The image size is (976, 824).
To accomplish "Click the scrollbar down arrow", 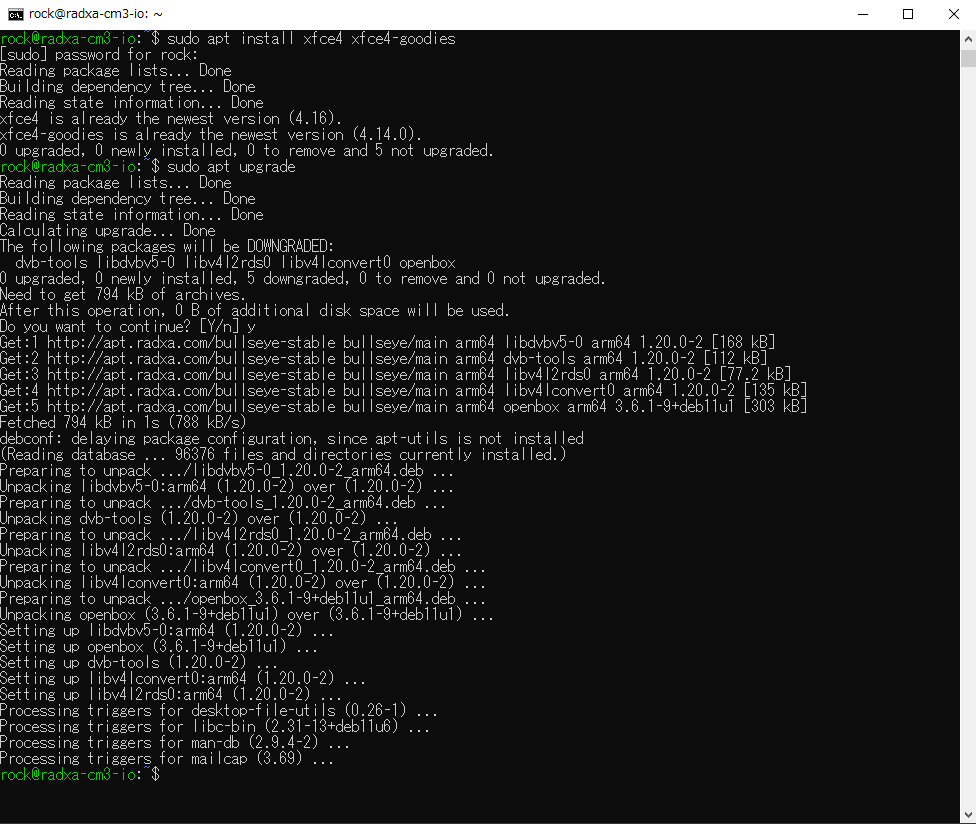I will (x=967, y=815).
